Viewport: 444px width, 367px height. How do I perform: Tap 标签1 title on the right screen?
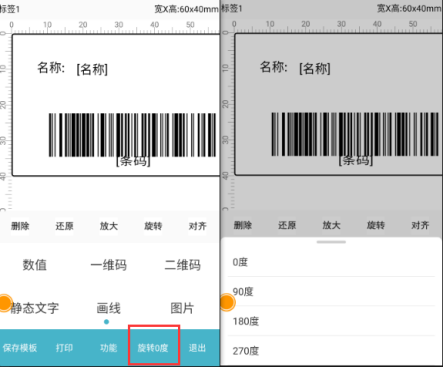[x=232, y=8]
